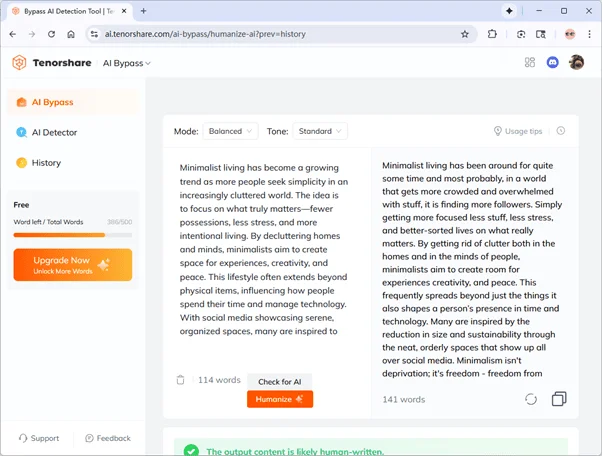Click the Gemini sparkle icon in title bar
The image size is (602, 456).
(x=509, y=11)
